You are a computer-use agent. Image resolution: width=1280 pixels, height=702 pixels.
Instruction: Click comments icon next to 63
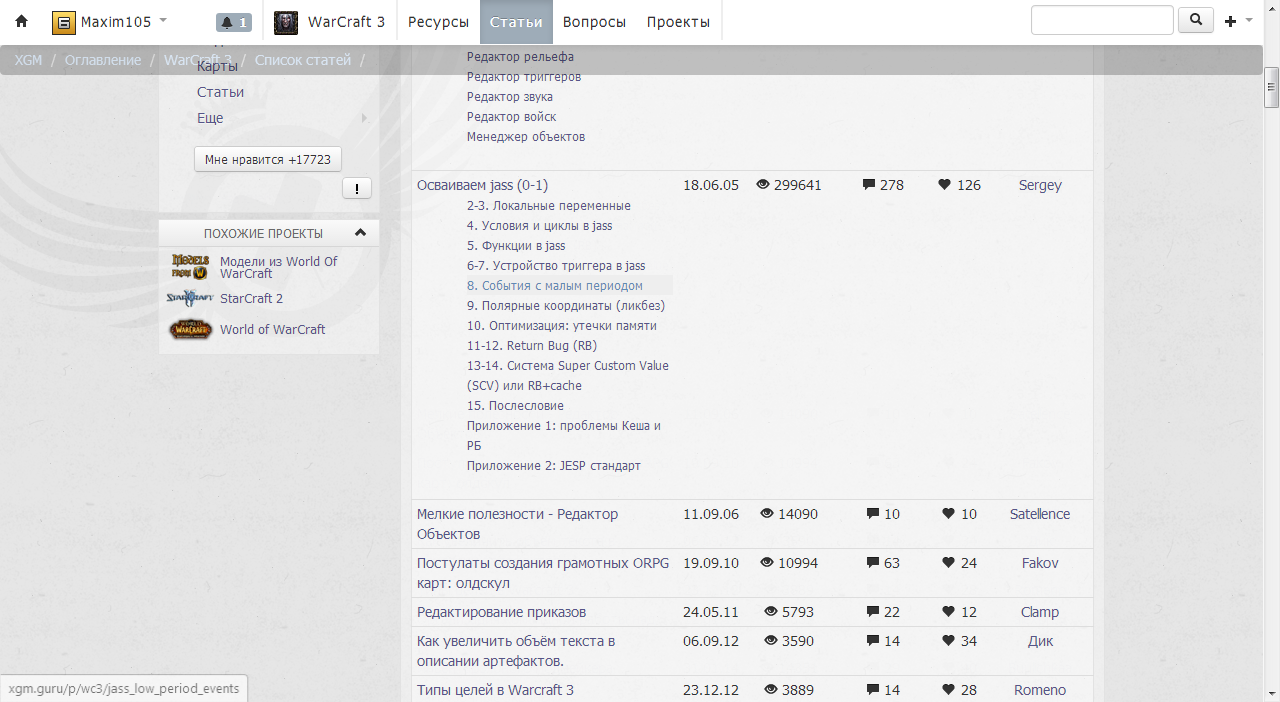click(x=873, y=563)
